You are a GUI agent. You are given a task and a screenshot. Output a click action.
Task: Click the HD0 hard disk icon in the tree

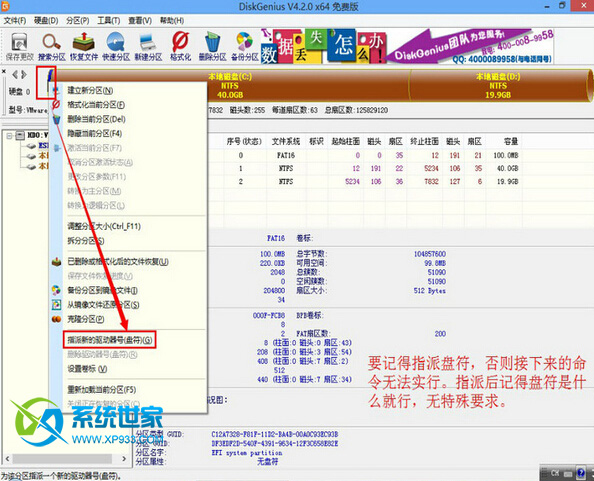click(20, 136)
